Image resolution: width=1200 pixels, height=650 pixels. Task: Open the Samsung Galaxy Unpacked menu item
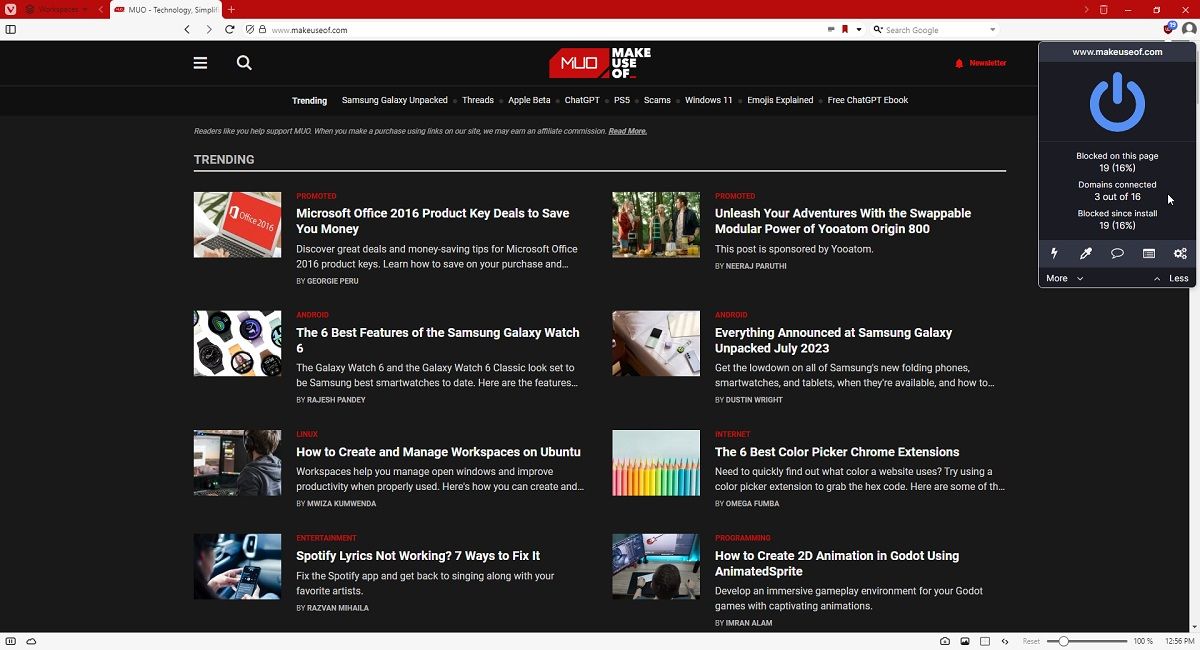[x=394, y=100]
